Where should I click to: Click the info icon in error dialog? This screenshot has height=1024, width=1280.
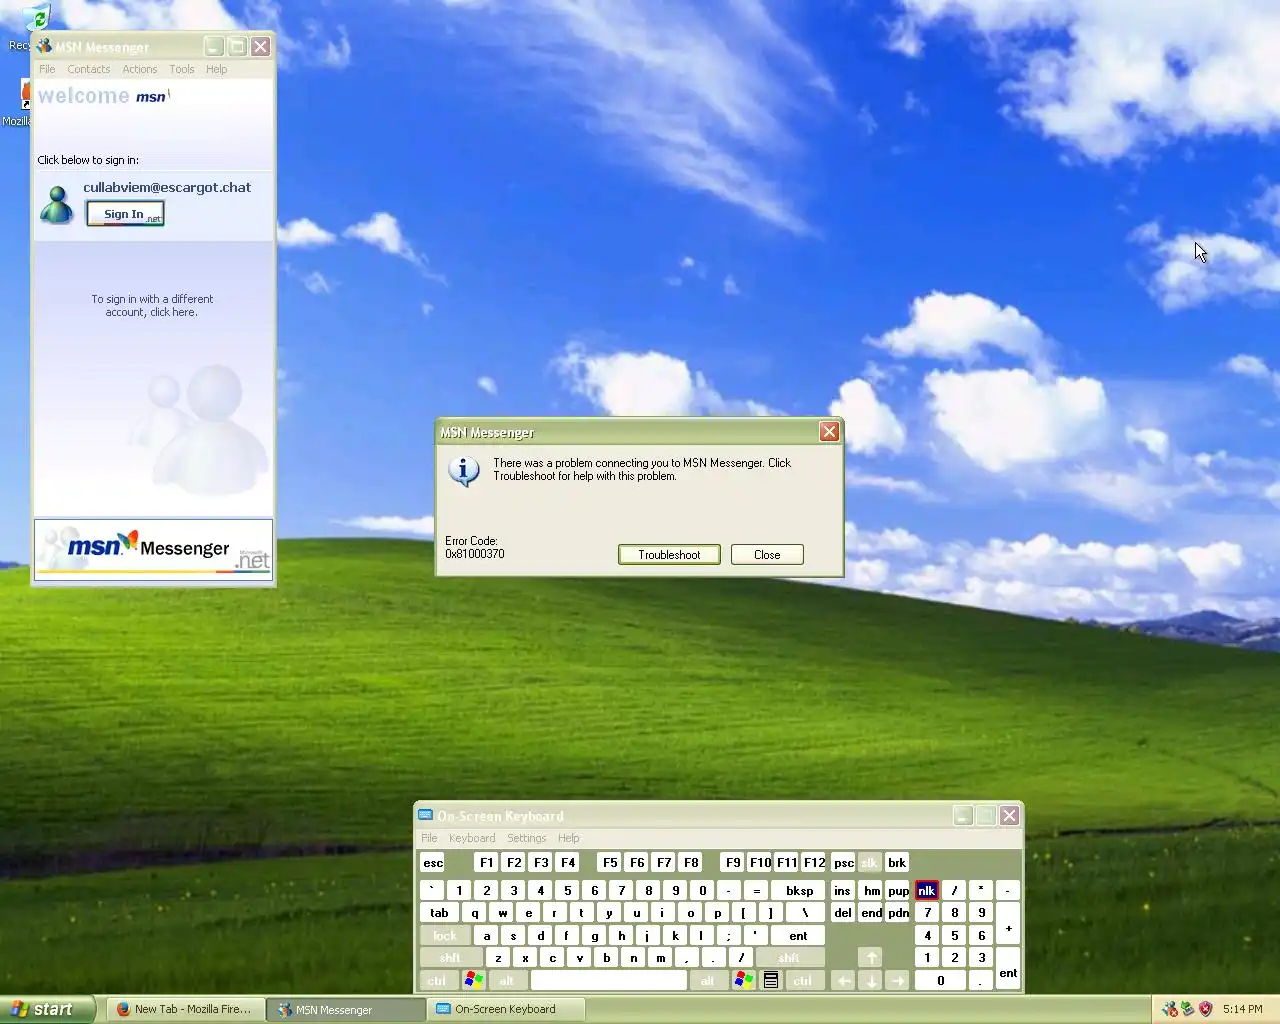click(x=464, y=471)
